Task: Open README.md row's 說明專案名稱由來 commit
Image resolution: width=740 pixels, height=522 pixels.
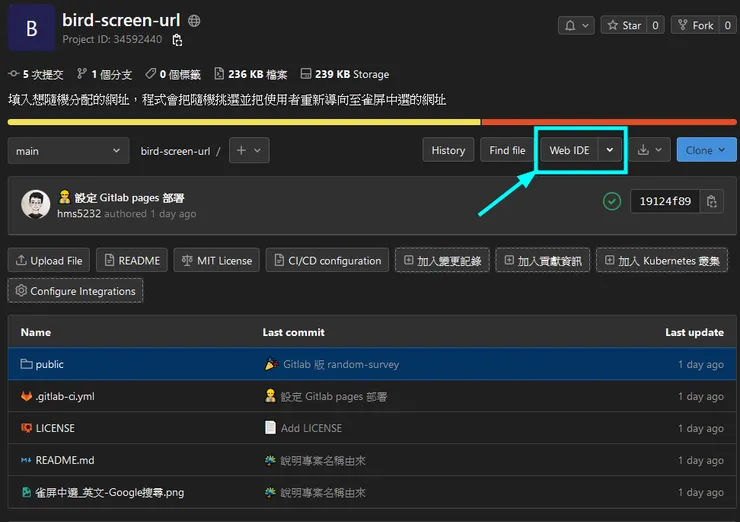Action: click(323, 460)
